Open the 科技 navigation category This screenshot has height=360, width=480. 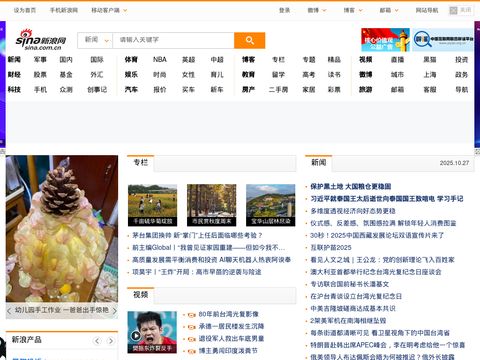pos(14,90)
